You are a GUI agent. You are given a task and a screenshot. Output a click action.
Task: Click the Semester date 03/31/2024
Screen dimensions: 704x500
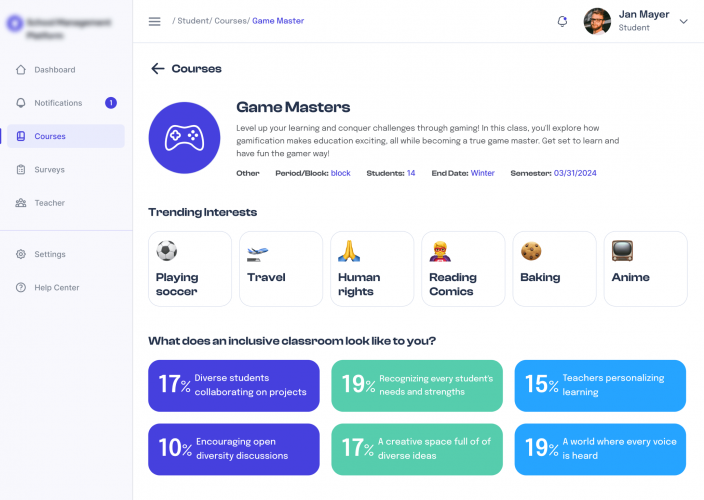coord(575,173)
